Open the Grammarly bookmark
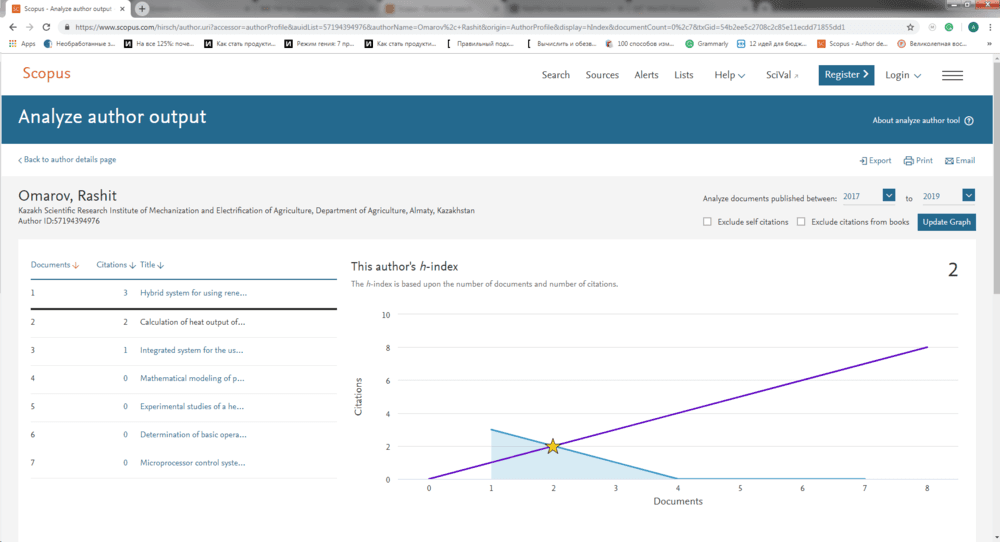Screen dimensions: 1000x542 click(707, 44)
